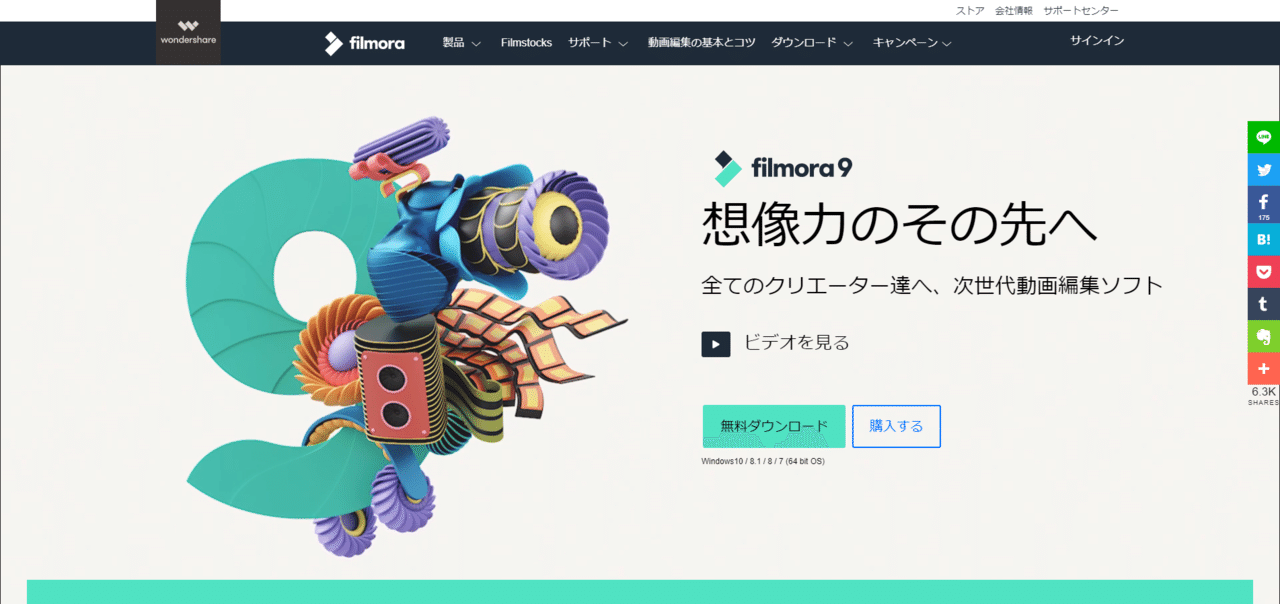1280x604 pixels.
Task: Expand the サポート dropdown menu
Action: [x=598, y=43]
